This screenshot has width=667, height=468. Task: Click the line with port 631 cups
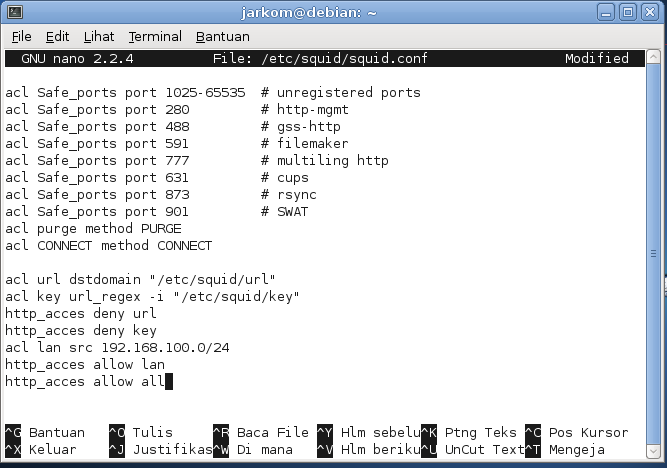(x=157, y=178)
